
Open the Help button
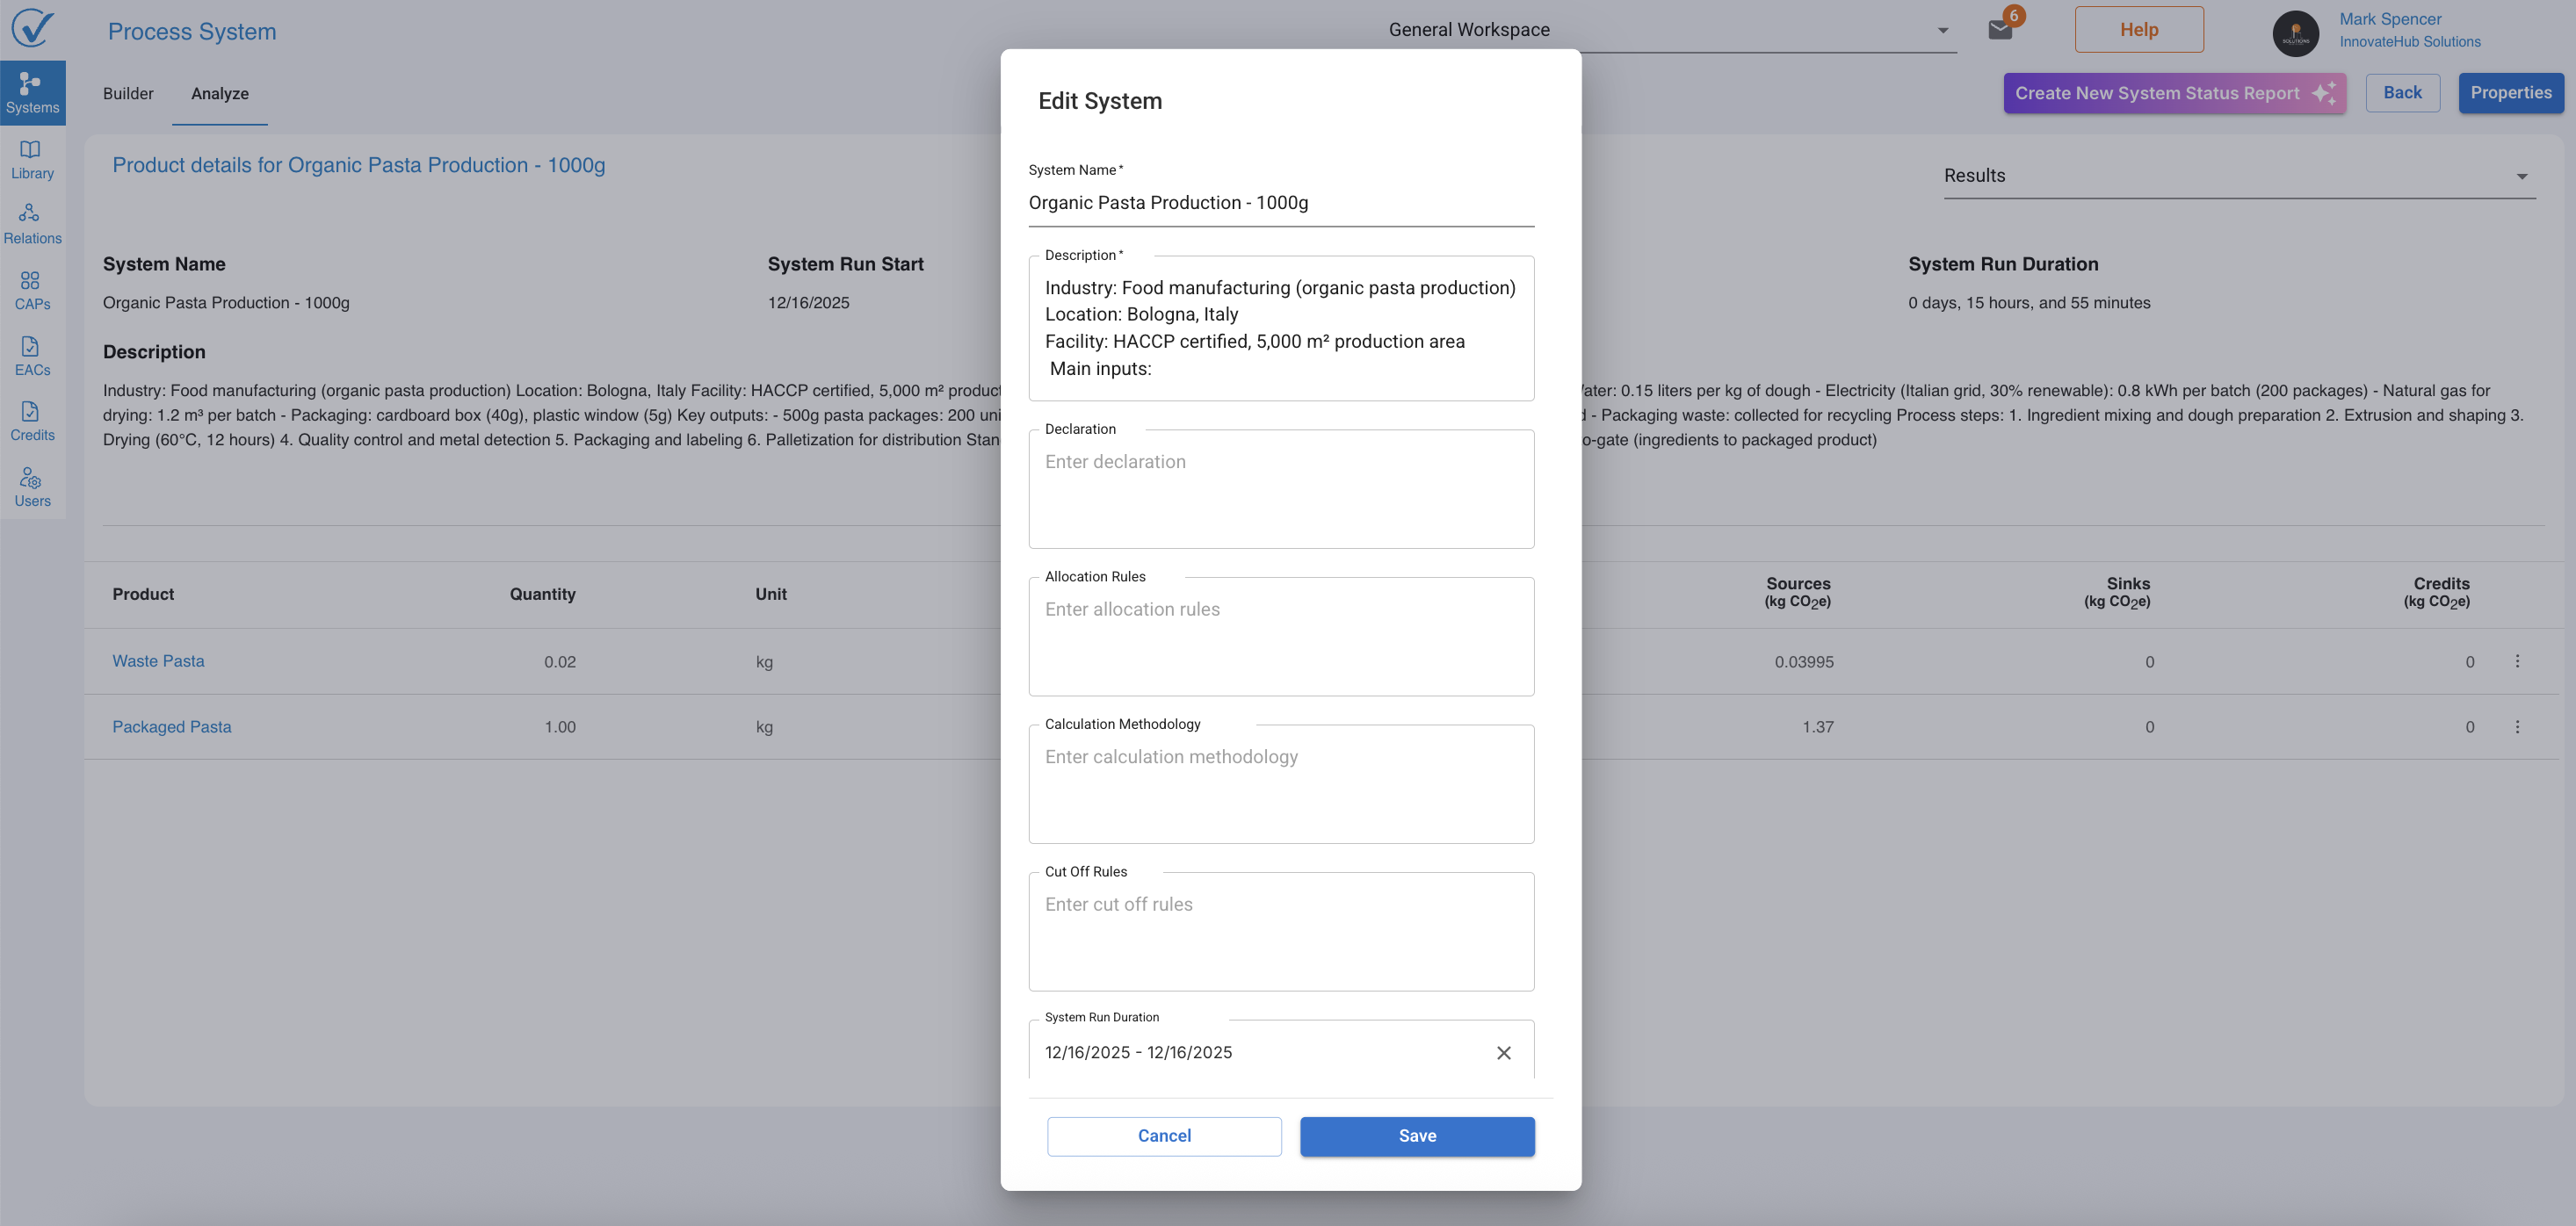[x=2138, y=30]
